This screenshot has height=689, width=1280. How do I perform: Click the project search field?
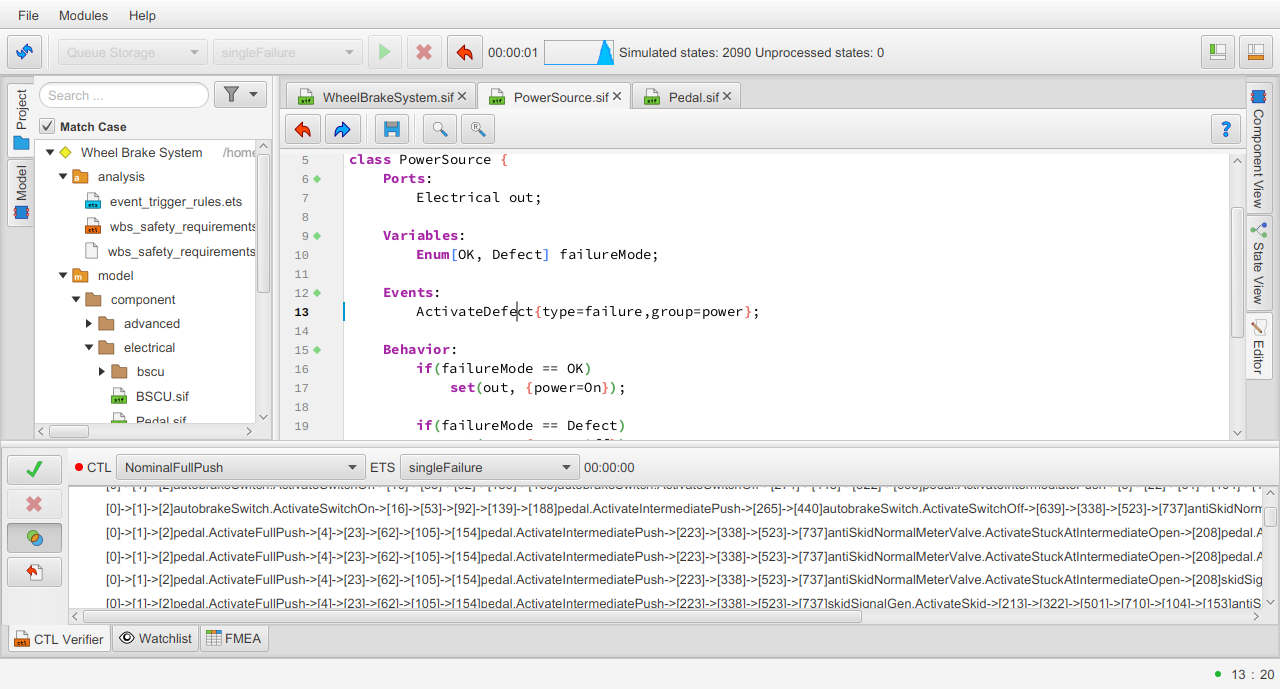124,95
